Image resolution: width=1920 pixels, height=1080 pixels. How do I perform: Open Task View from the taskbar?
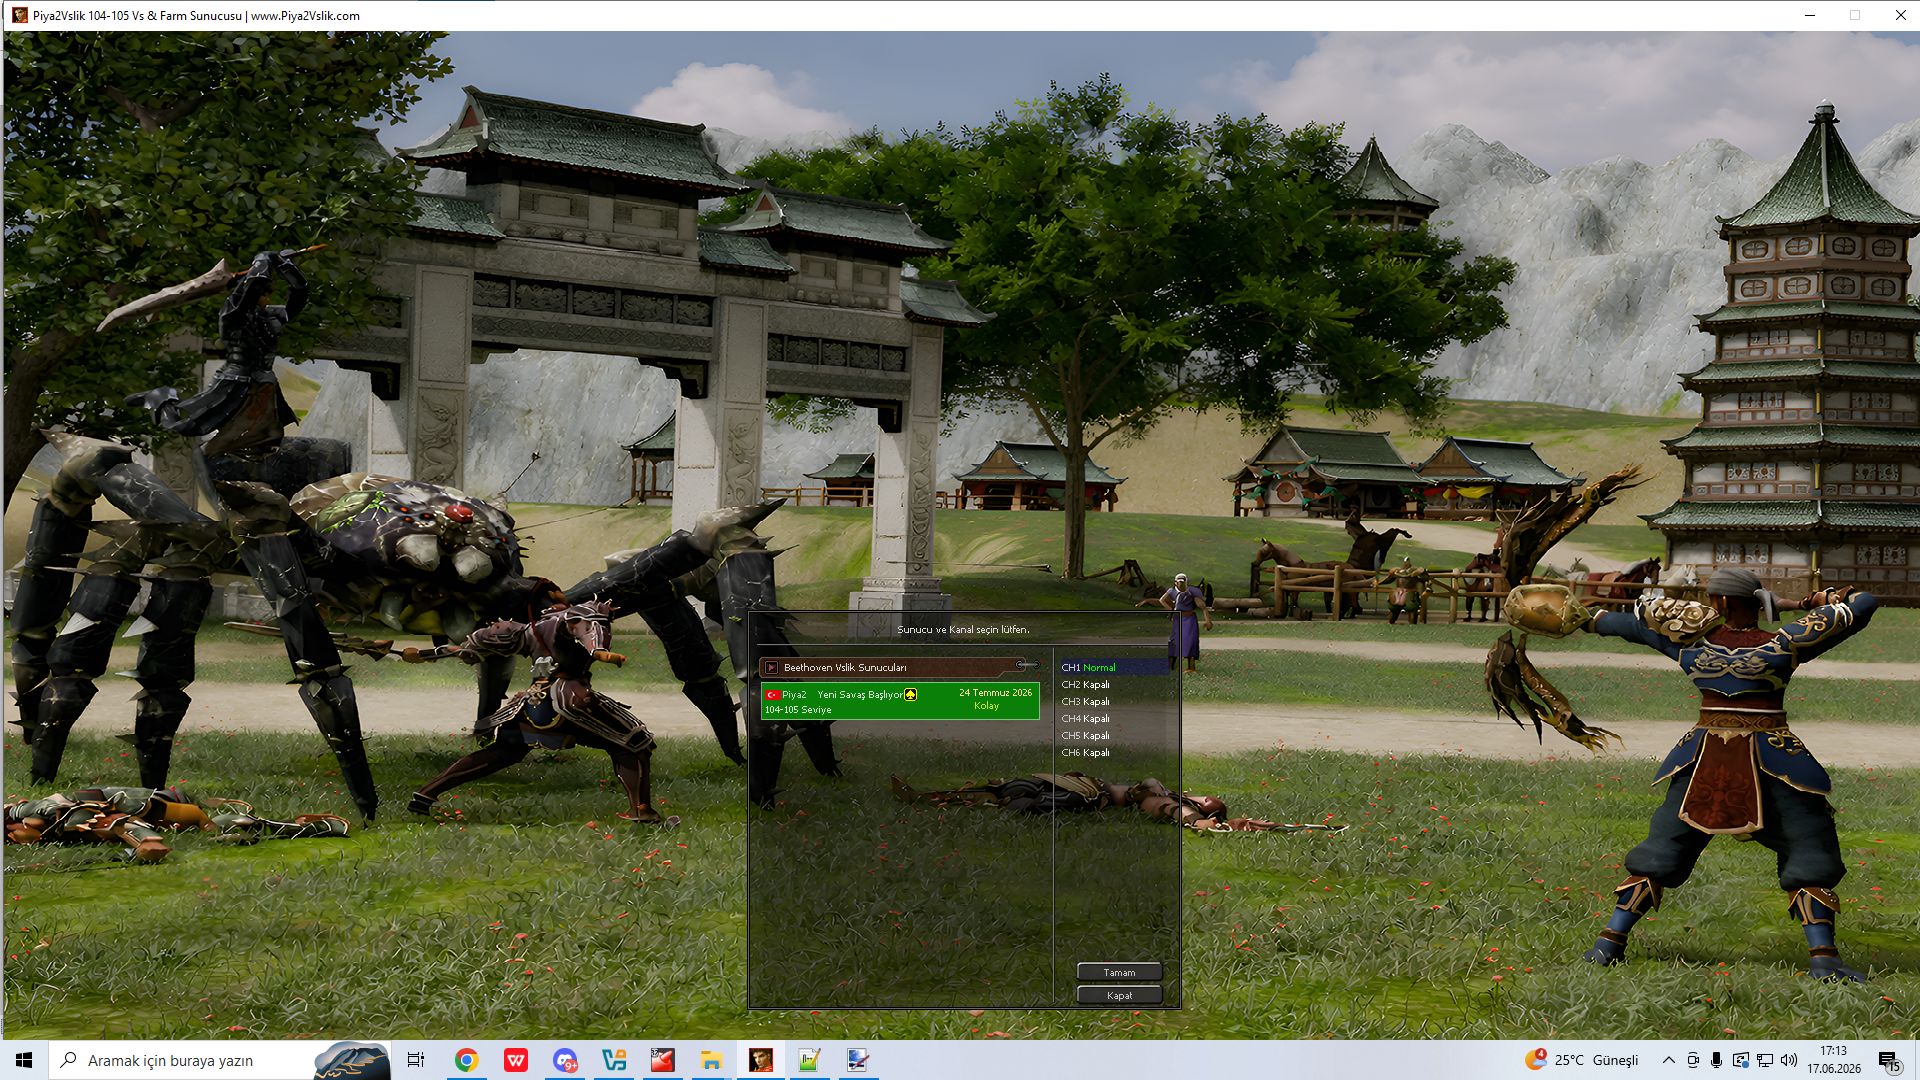(416, 1060)
